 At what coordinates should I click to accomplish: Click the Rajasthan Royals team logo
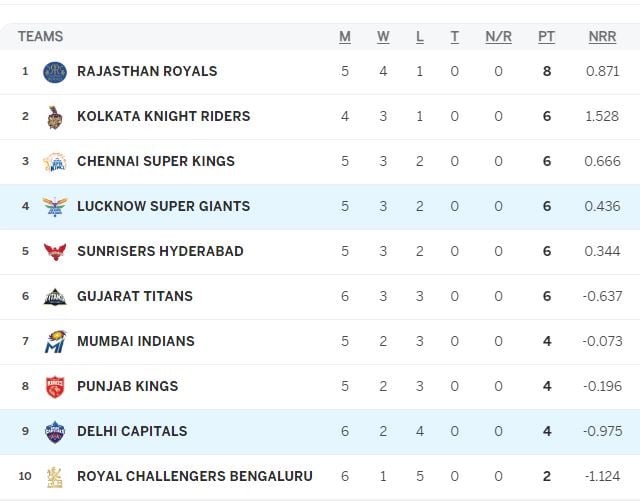coord(55,72)
